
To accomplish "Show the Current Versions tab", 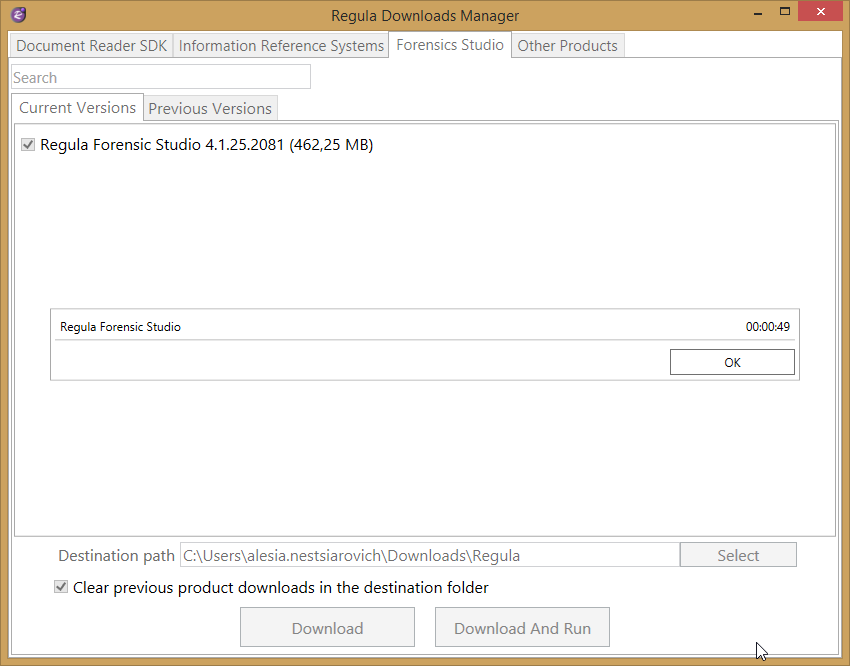I will (x=78, y=108).
